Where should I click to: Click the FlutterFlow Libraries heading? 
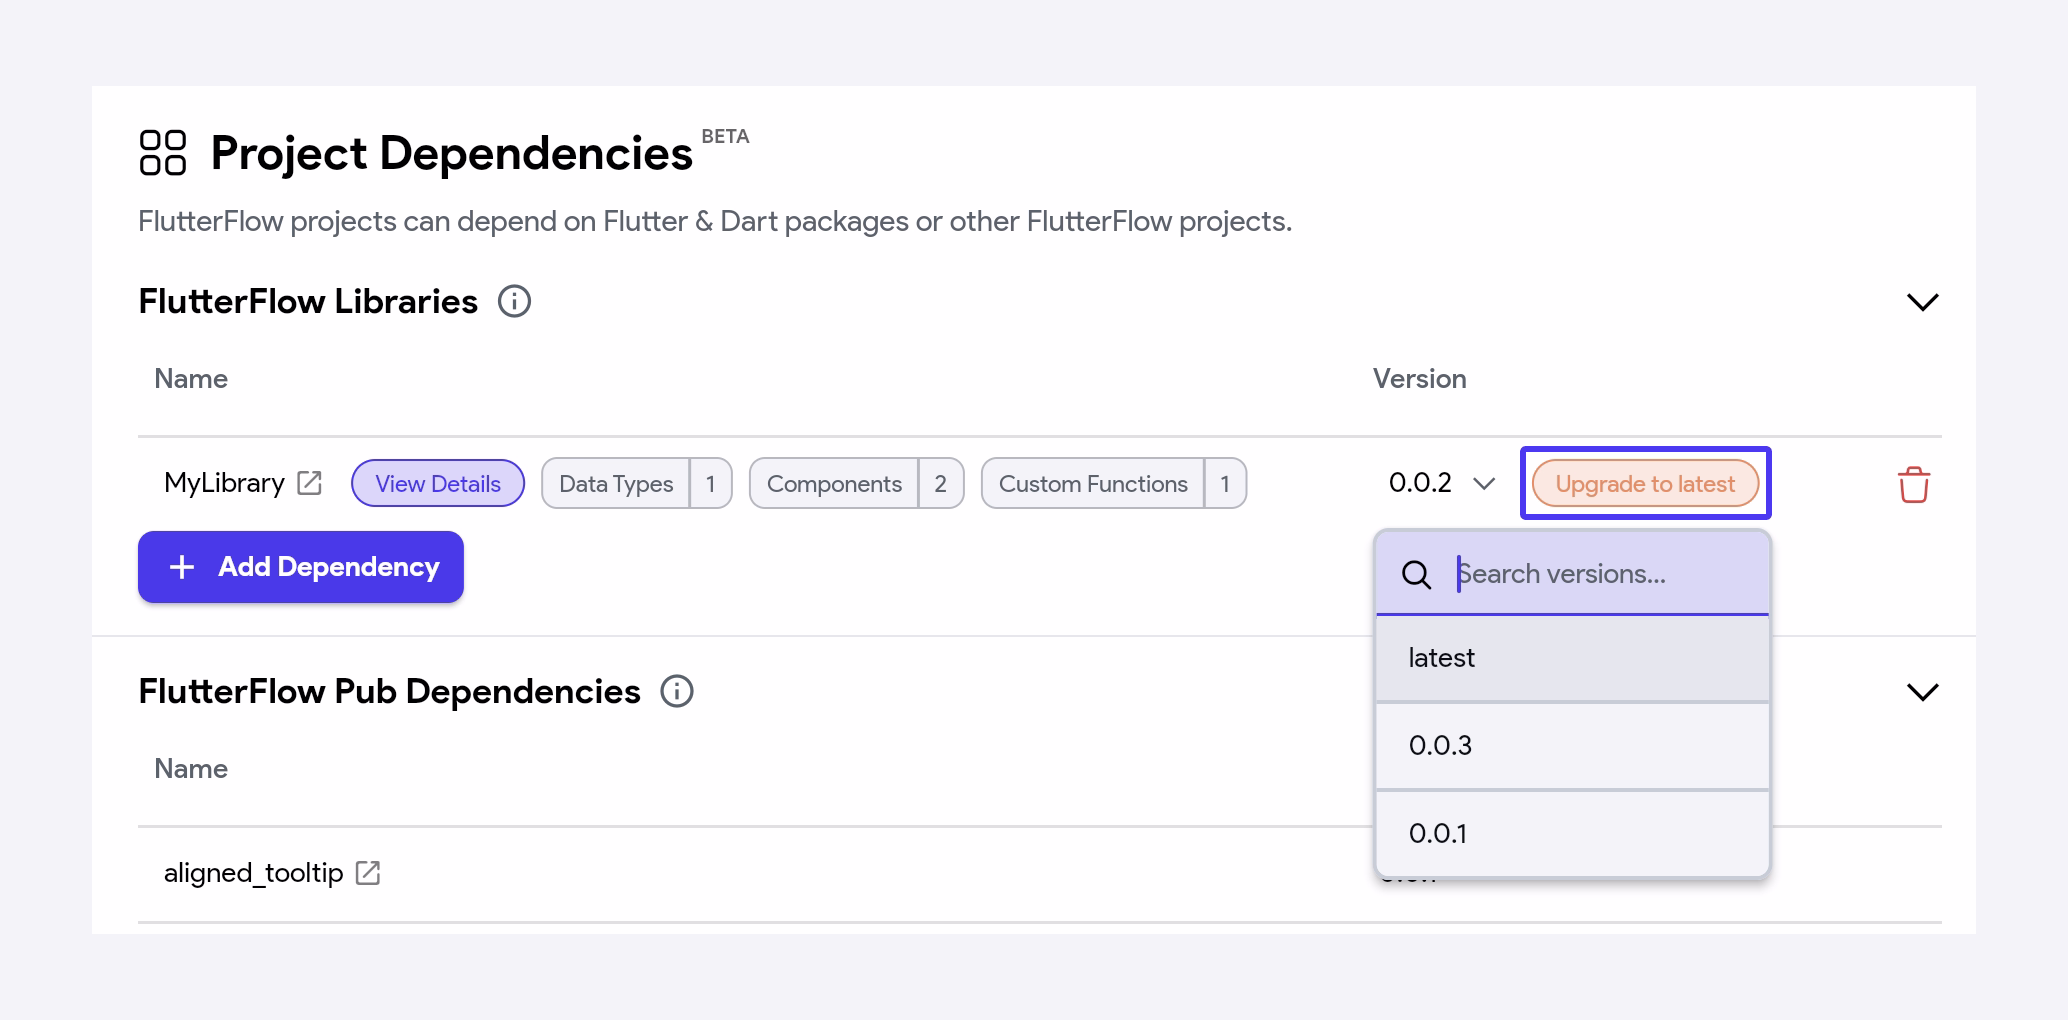308,301
